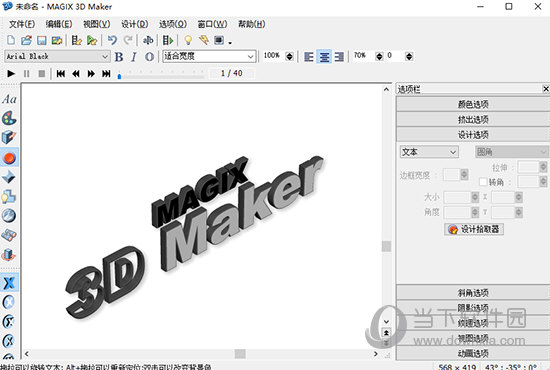Select the bold blue X style icon
The image size is (550, 370).
[9, 283]
